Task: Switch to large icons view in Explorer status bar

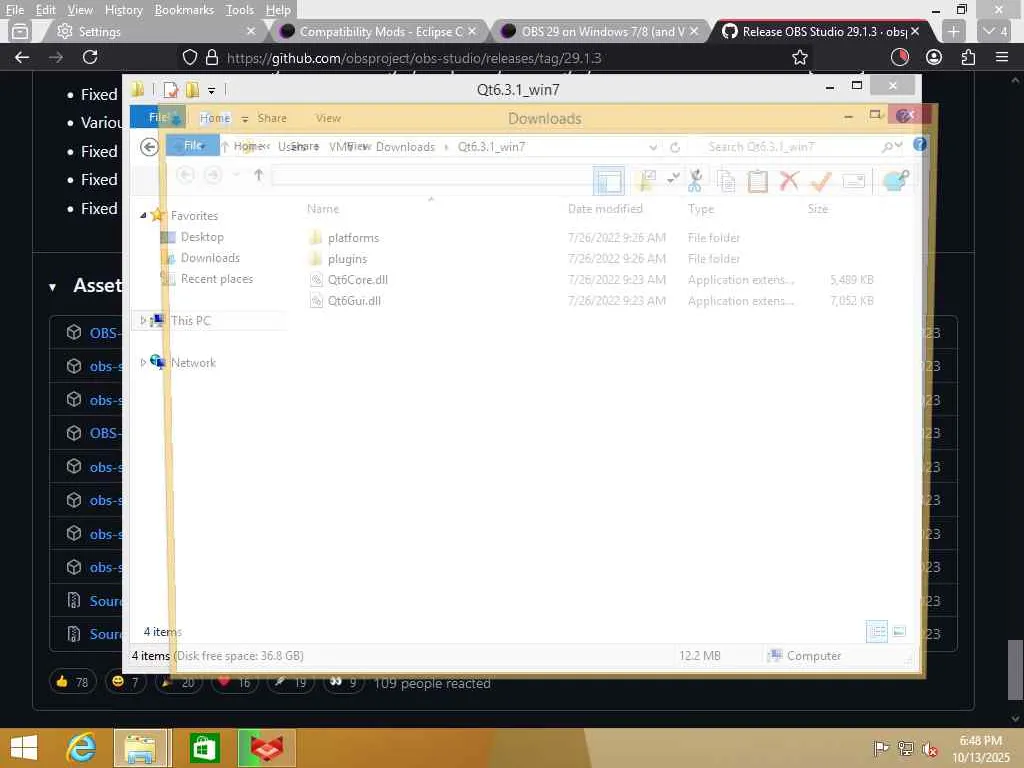Action: pos(899,632)
